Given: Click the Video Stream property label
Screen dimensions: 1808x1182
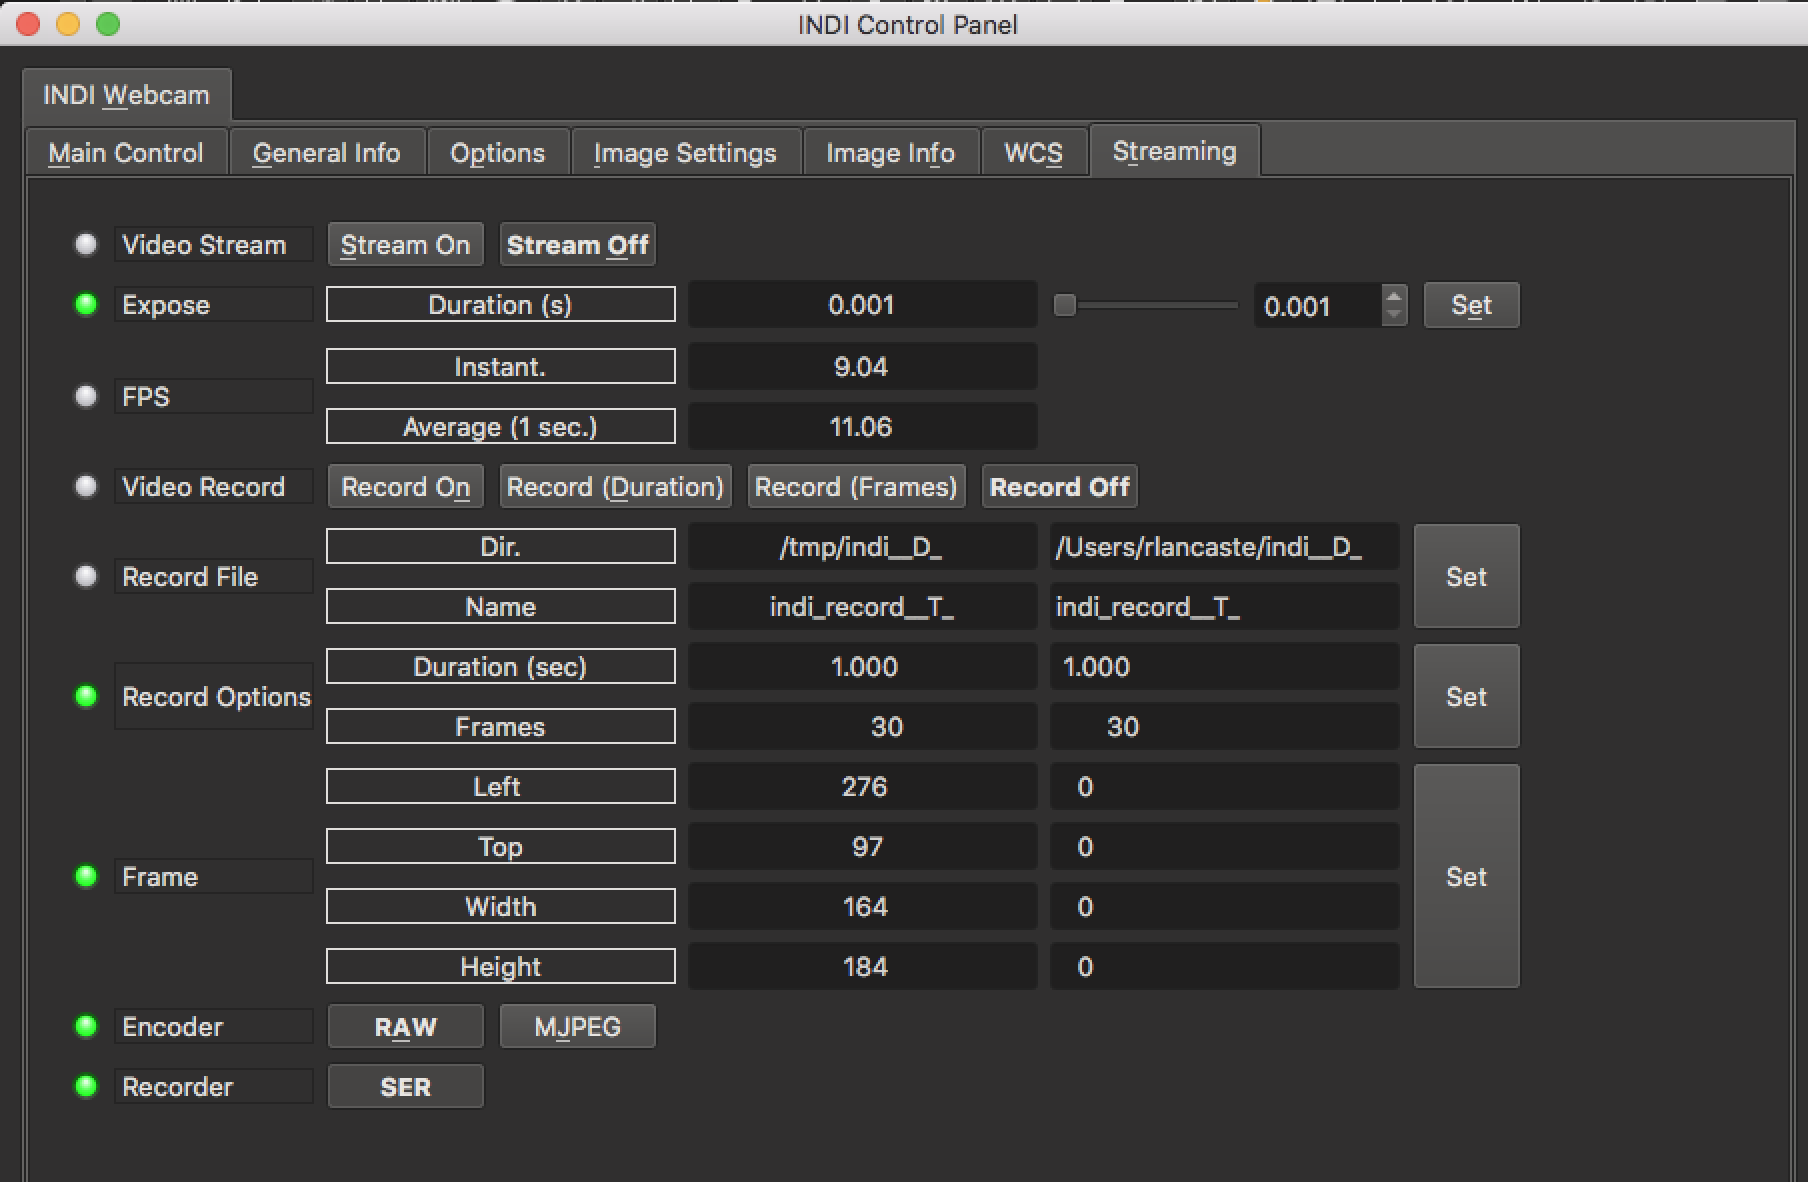Looking at the screenshot, I should [x=213, y=245].
